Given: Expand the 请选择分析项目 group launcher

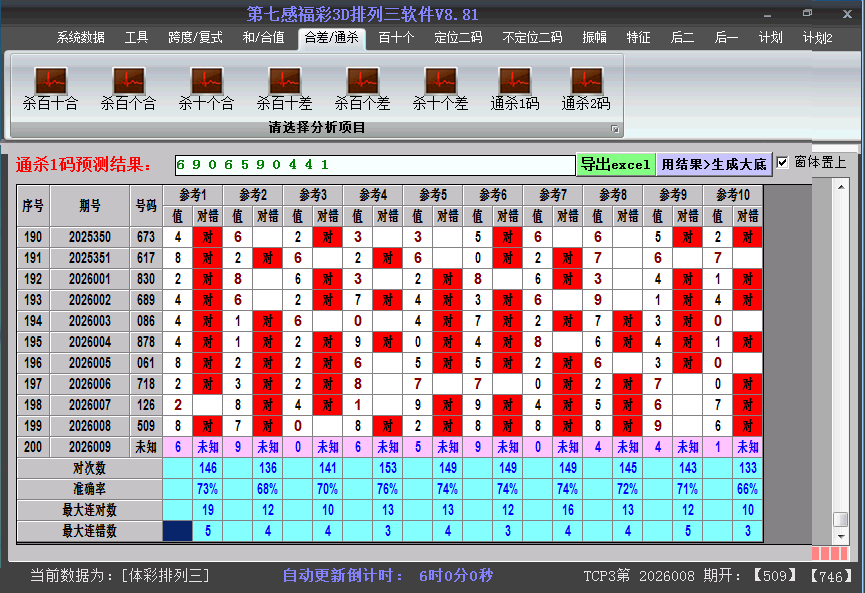Looking at the screenshot, I should click(x=615, y=129).
